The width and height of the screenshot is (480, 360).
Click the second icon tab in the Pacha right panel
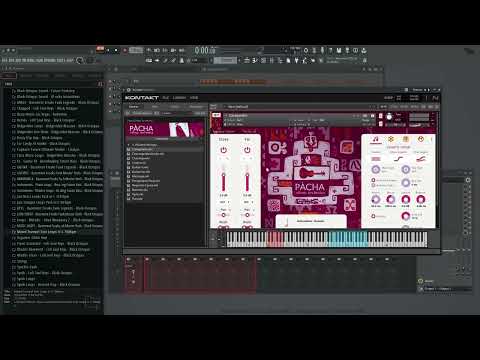[391, 139]
